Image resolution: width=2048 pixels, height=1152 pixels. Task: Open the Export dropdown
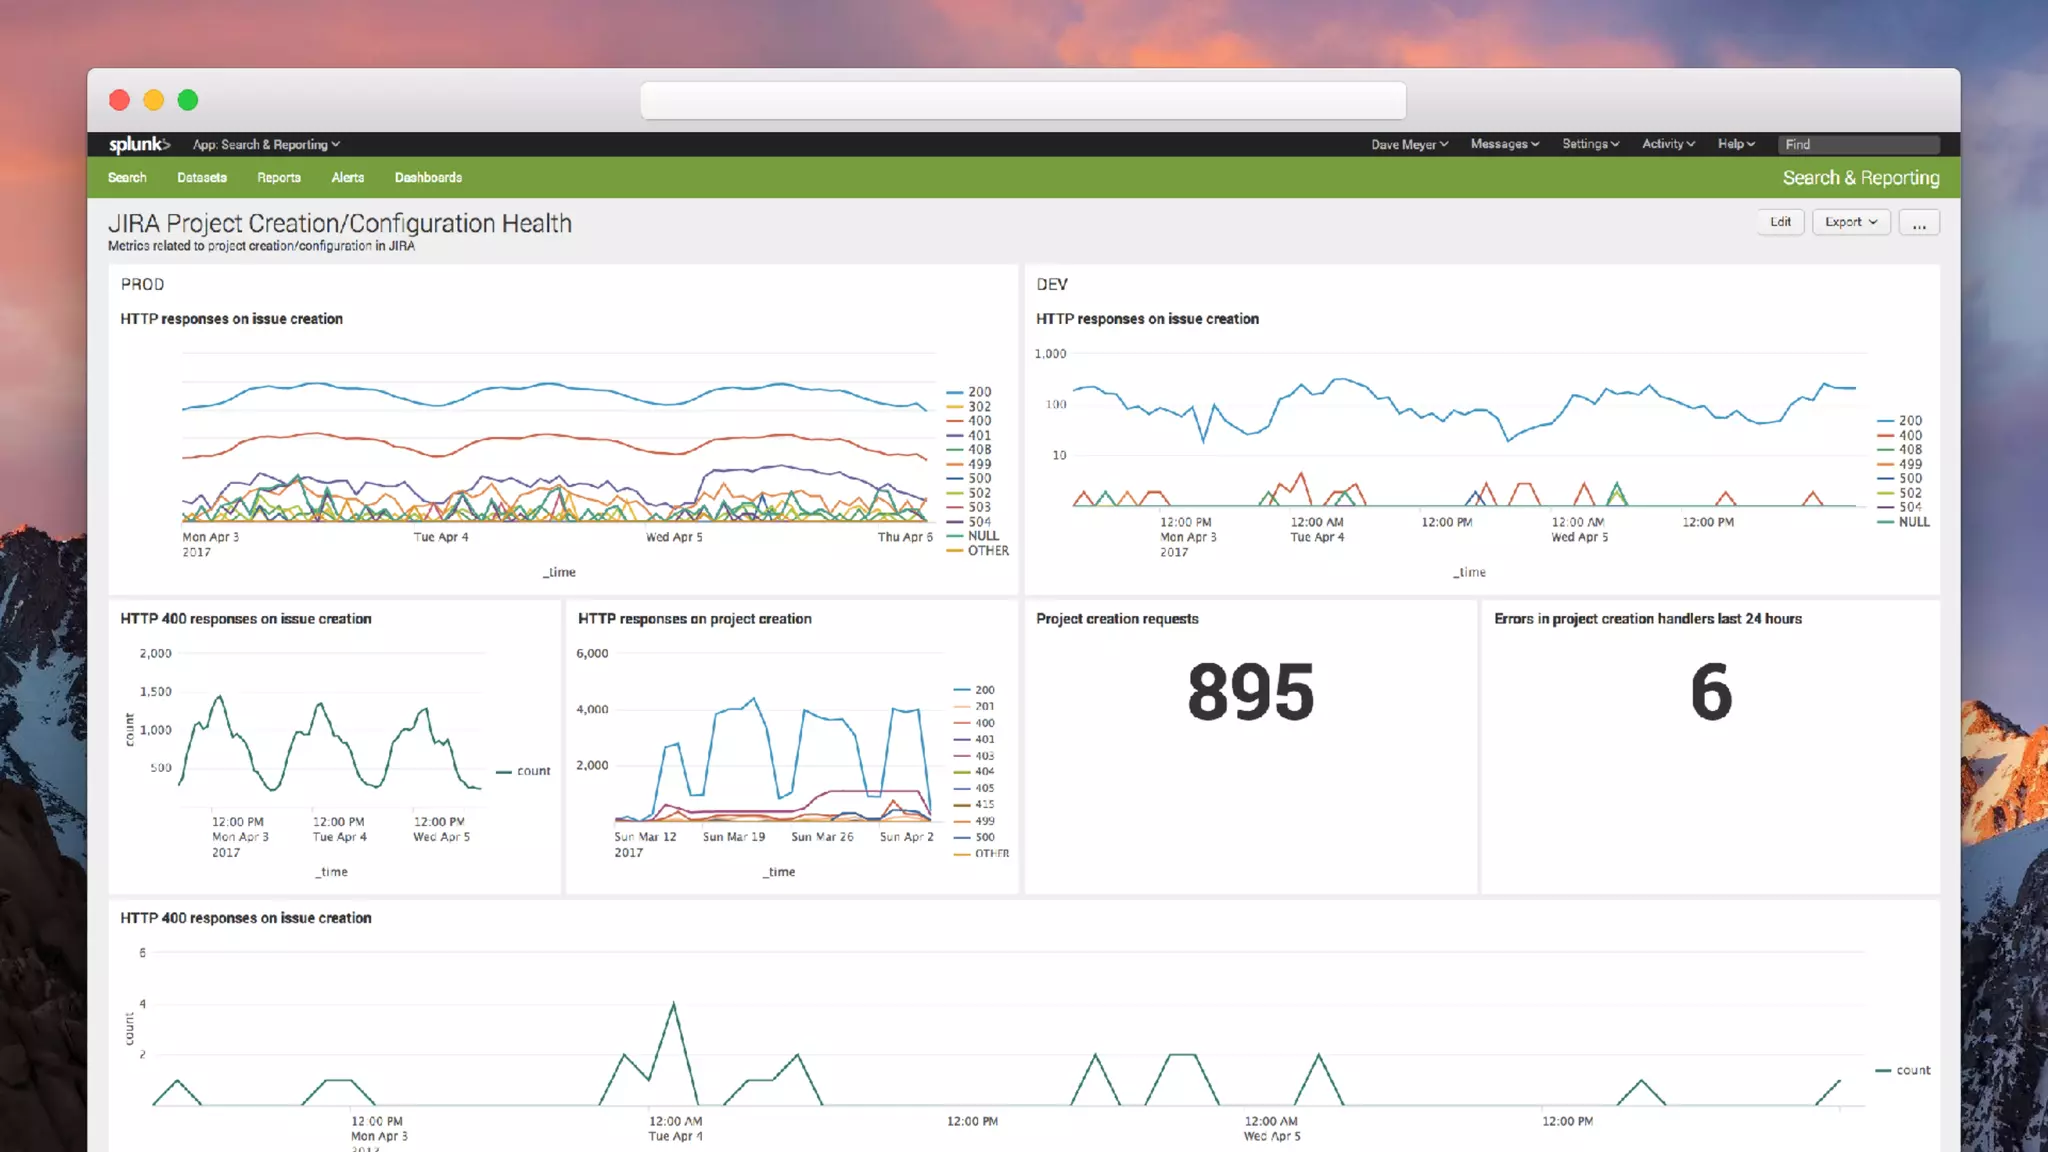(x=1850, y=222)
